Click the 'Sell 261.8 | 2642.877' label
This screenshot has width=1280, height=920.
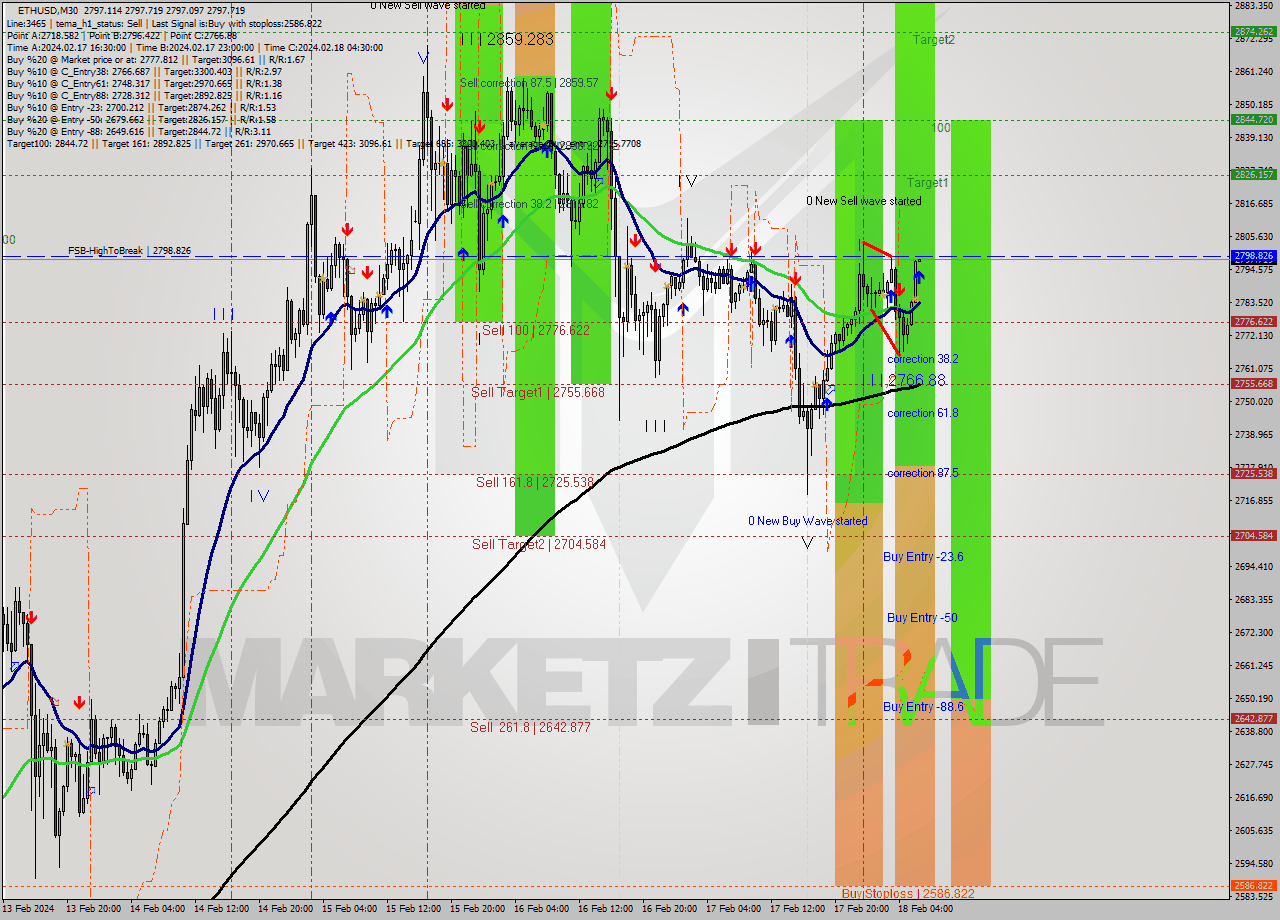point(531,727)
